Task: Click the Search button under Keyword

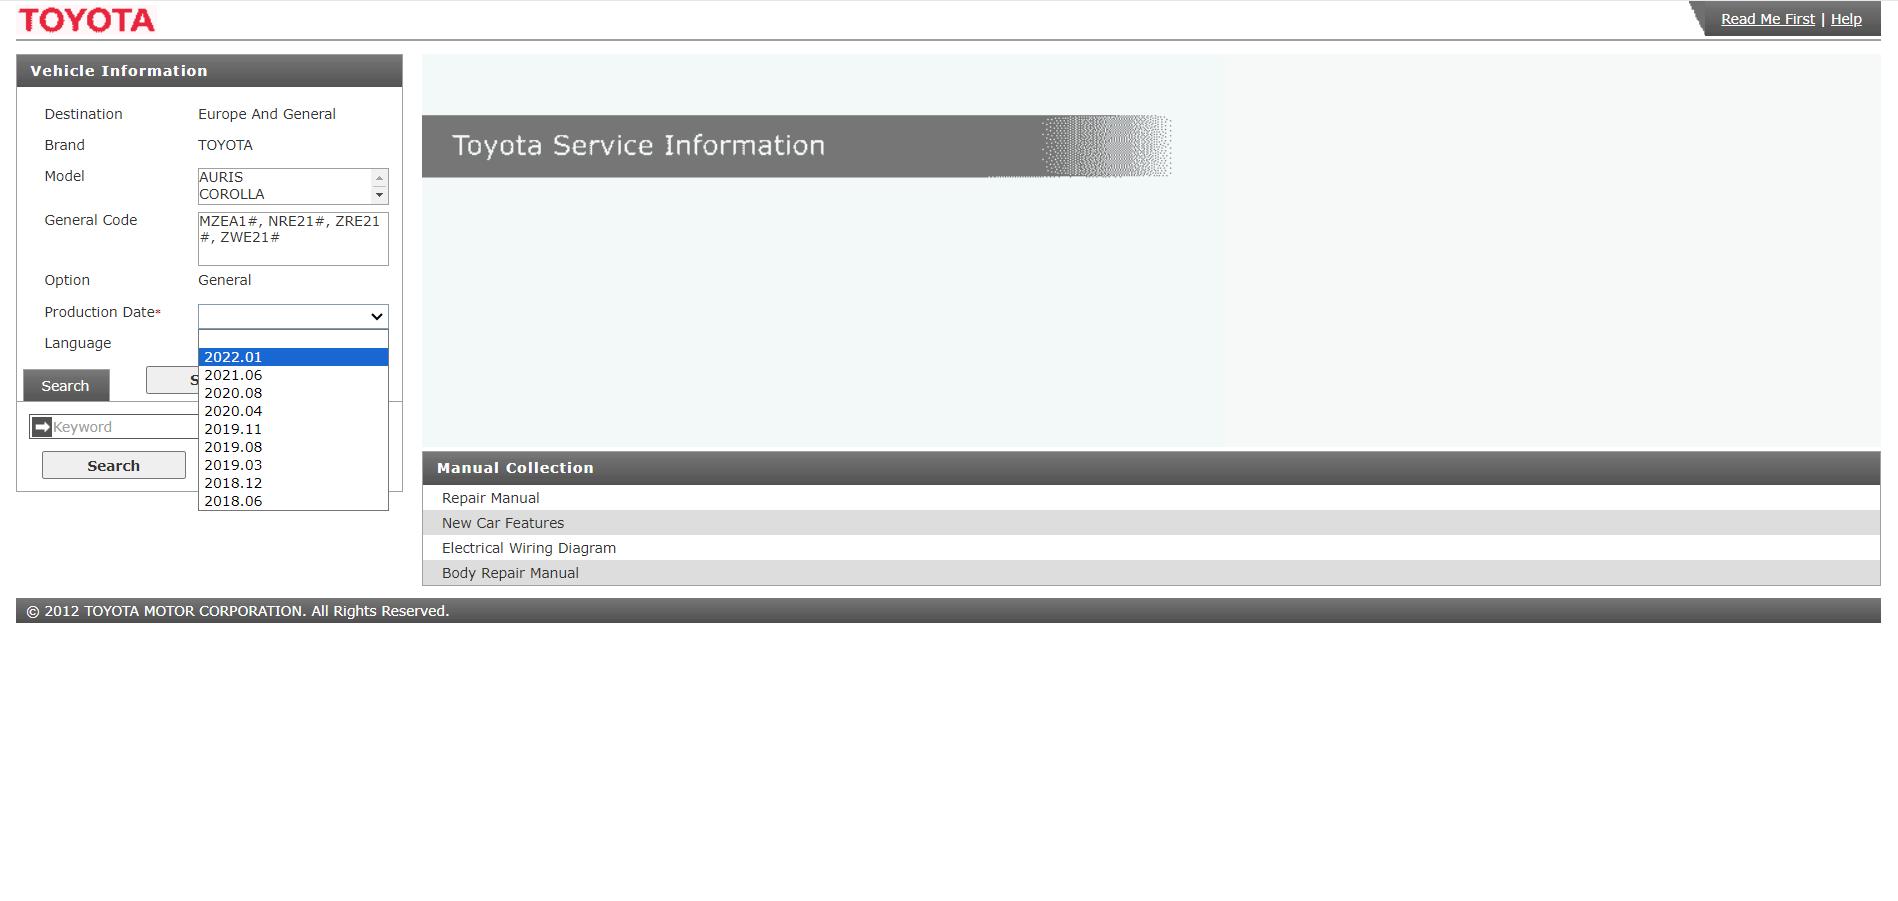Action: coord(114,465)
